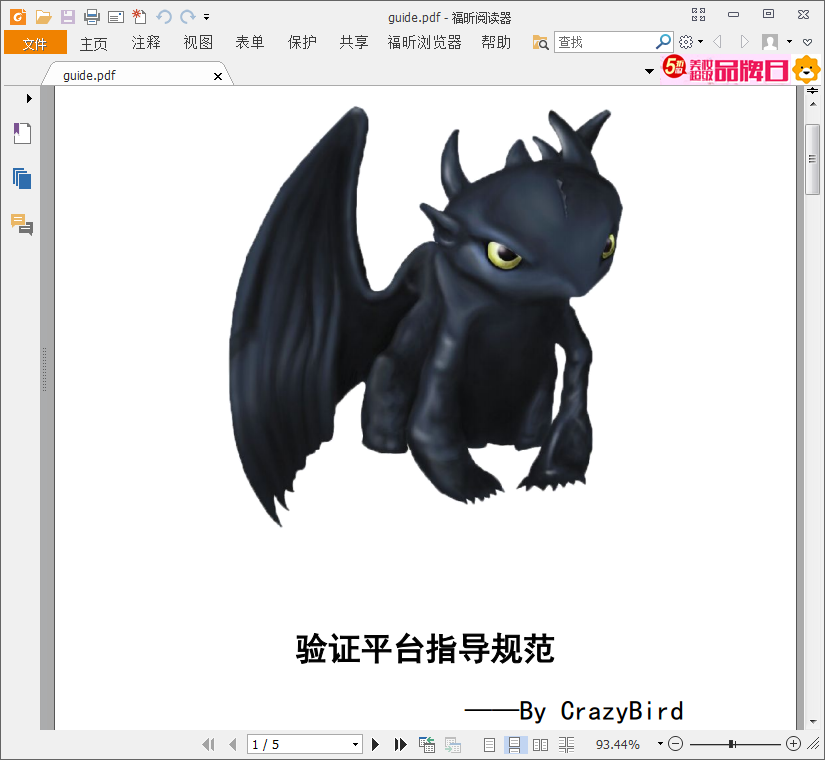Open the 注释 menu tab
This screenshot has height=760, width=825.
(x=146, y=42)
